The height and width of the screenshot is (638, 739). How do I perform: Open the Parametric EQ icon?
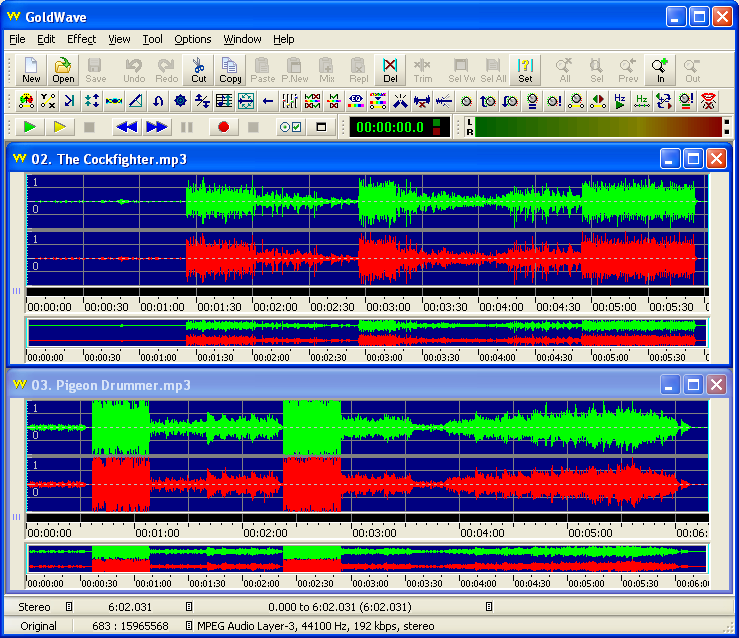click(x=356, y=101)
